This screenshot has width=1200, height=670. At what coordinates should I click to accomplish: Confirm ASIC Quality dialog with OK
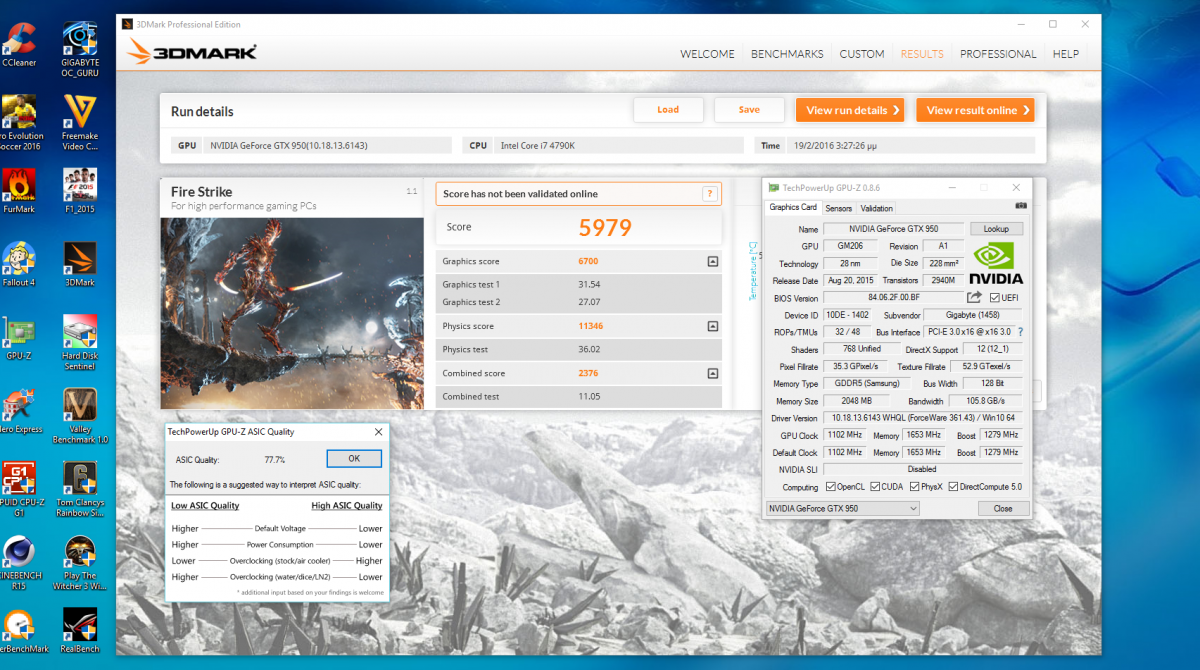click(354, 459)
